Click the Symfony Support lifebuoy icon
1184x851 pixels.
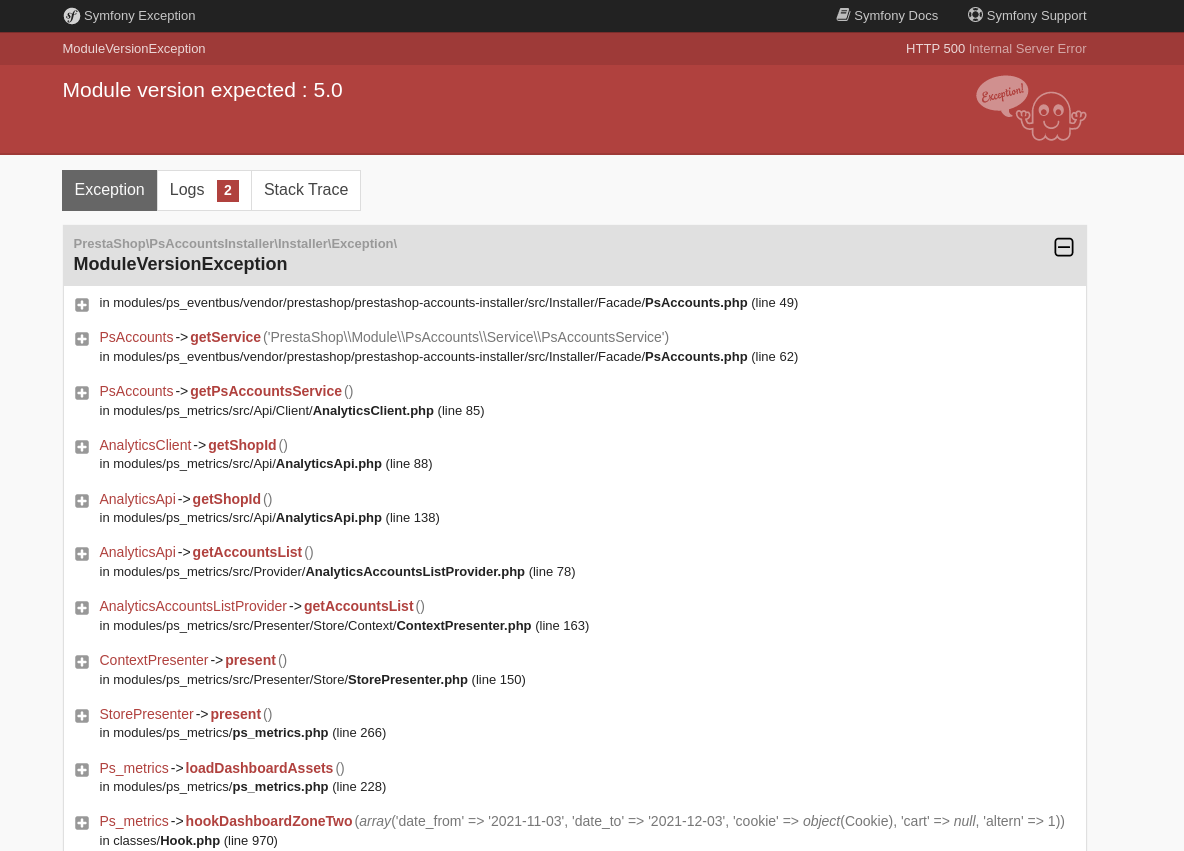click(975, 15)
